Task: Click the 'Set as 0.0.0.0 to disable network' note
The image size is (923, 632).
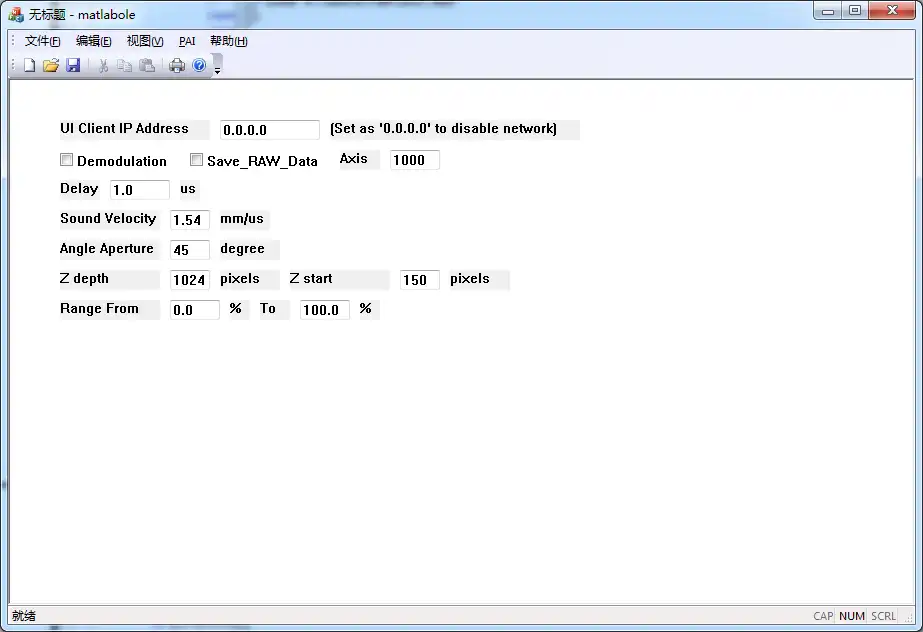Action: (443, 129)
